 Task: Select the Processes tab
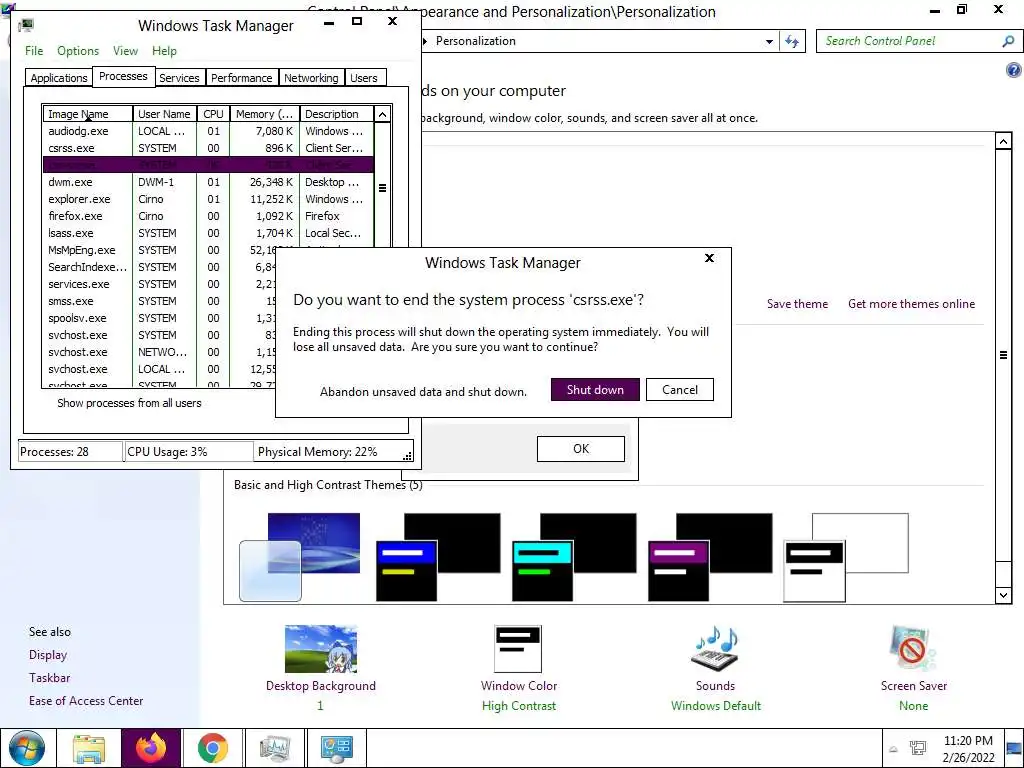click(123, 76)
